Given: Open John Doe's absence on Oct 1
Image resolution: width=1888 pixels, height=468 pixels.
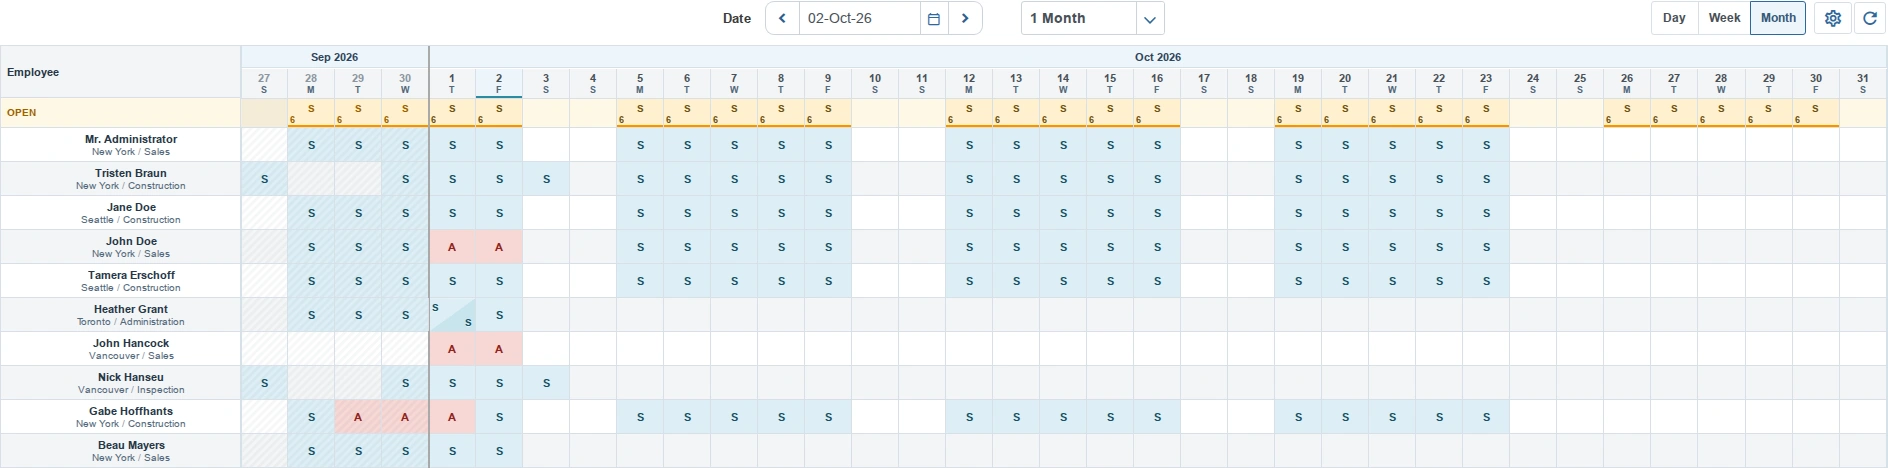Looking at the screenshot, I should [452, 247].
